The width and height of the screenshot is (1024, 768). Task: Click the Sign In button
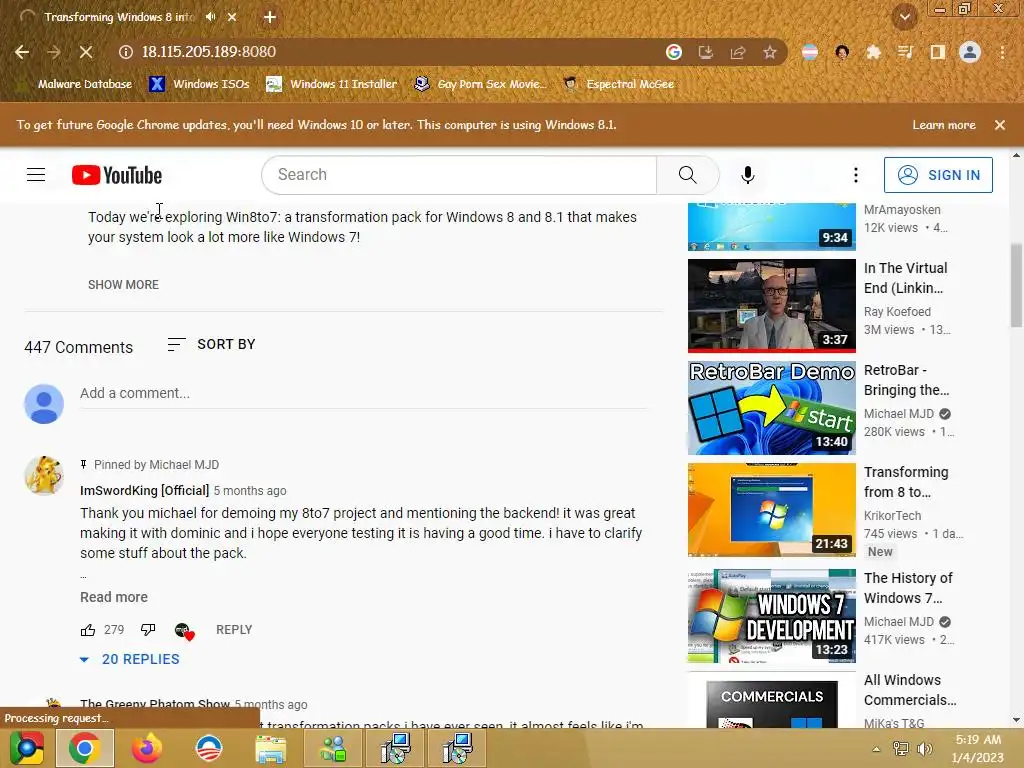click(x=938, y=175)
